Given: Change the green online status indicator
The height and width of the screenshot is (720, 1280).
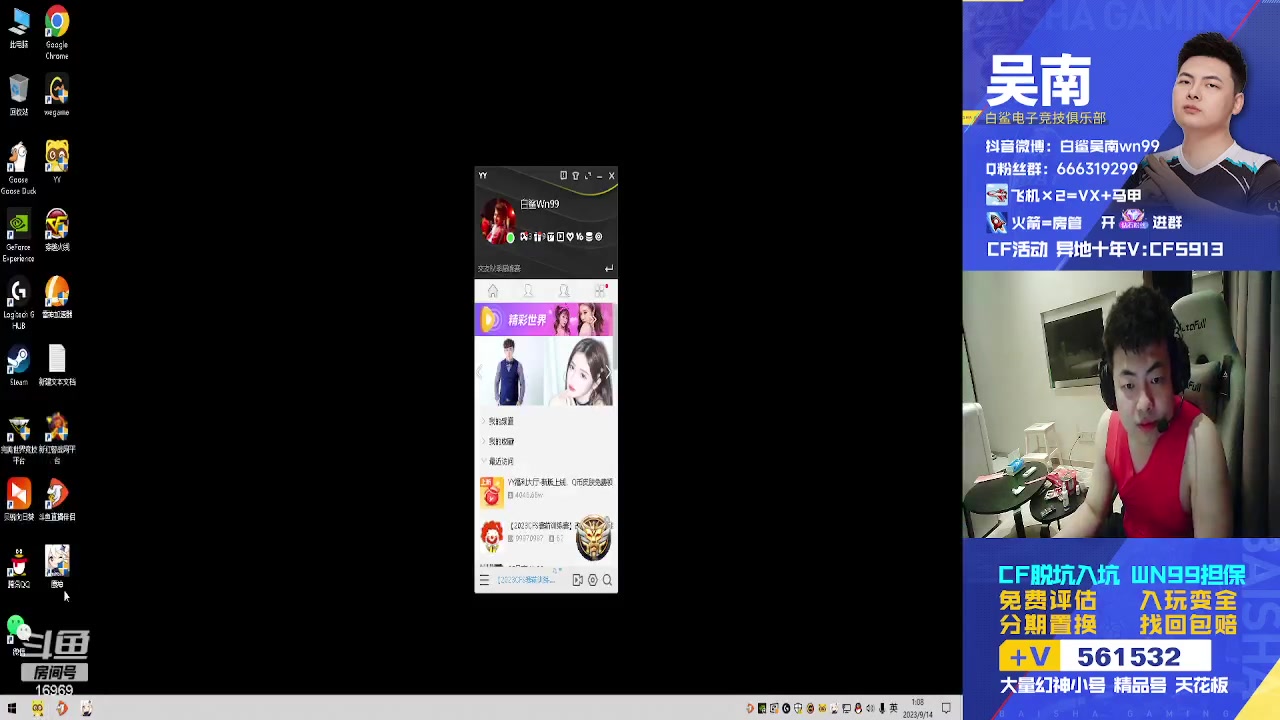Looking at the screenshot, I should (x=511, y=238).
